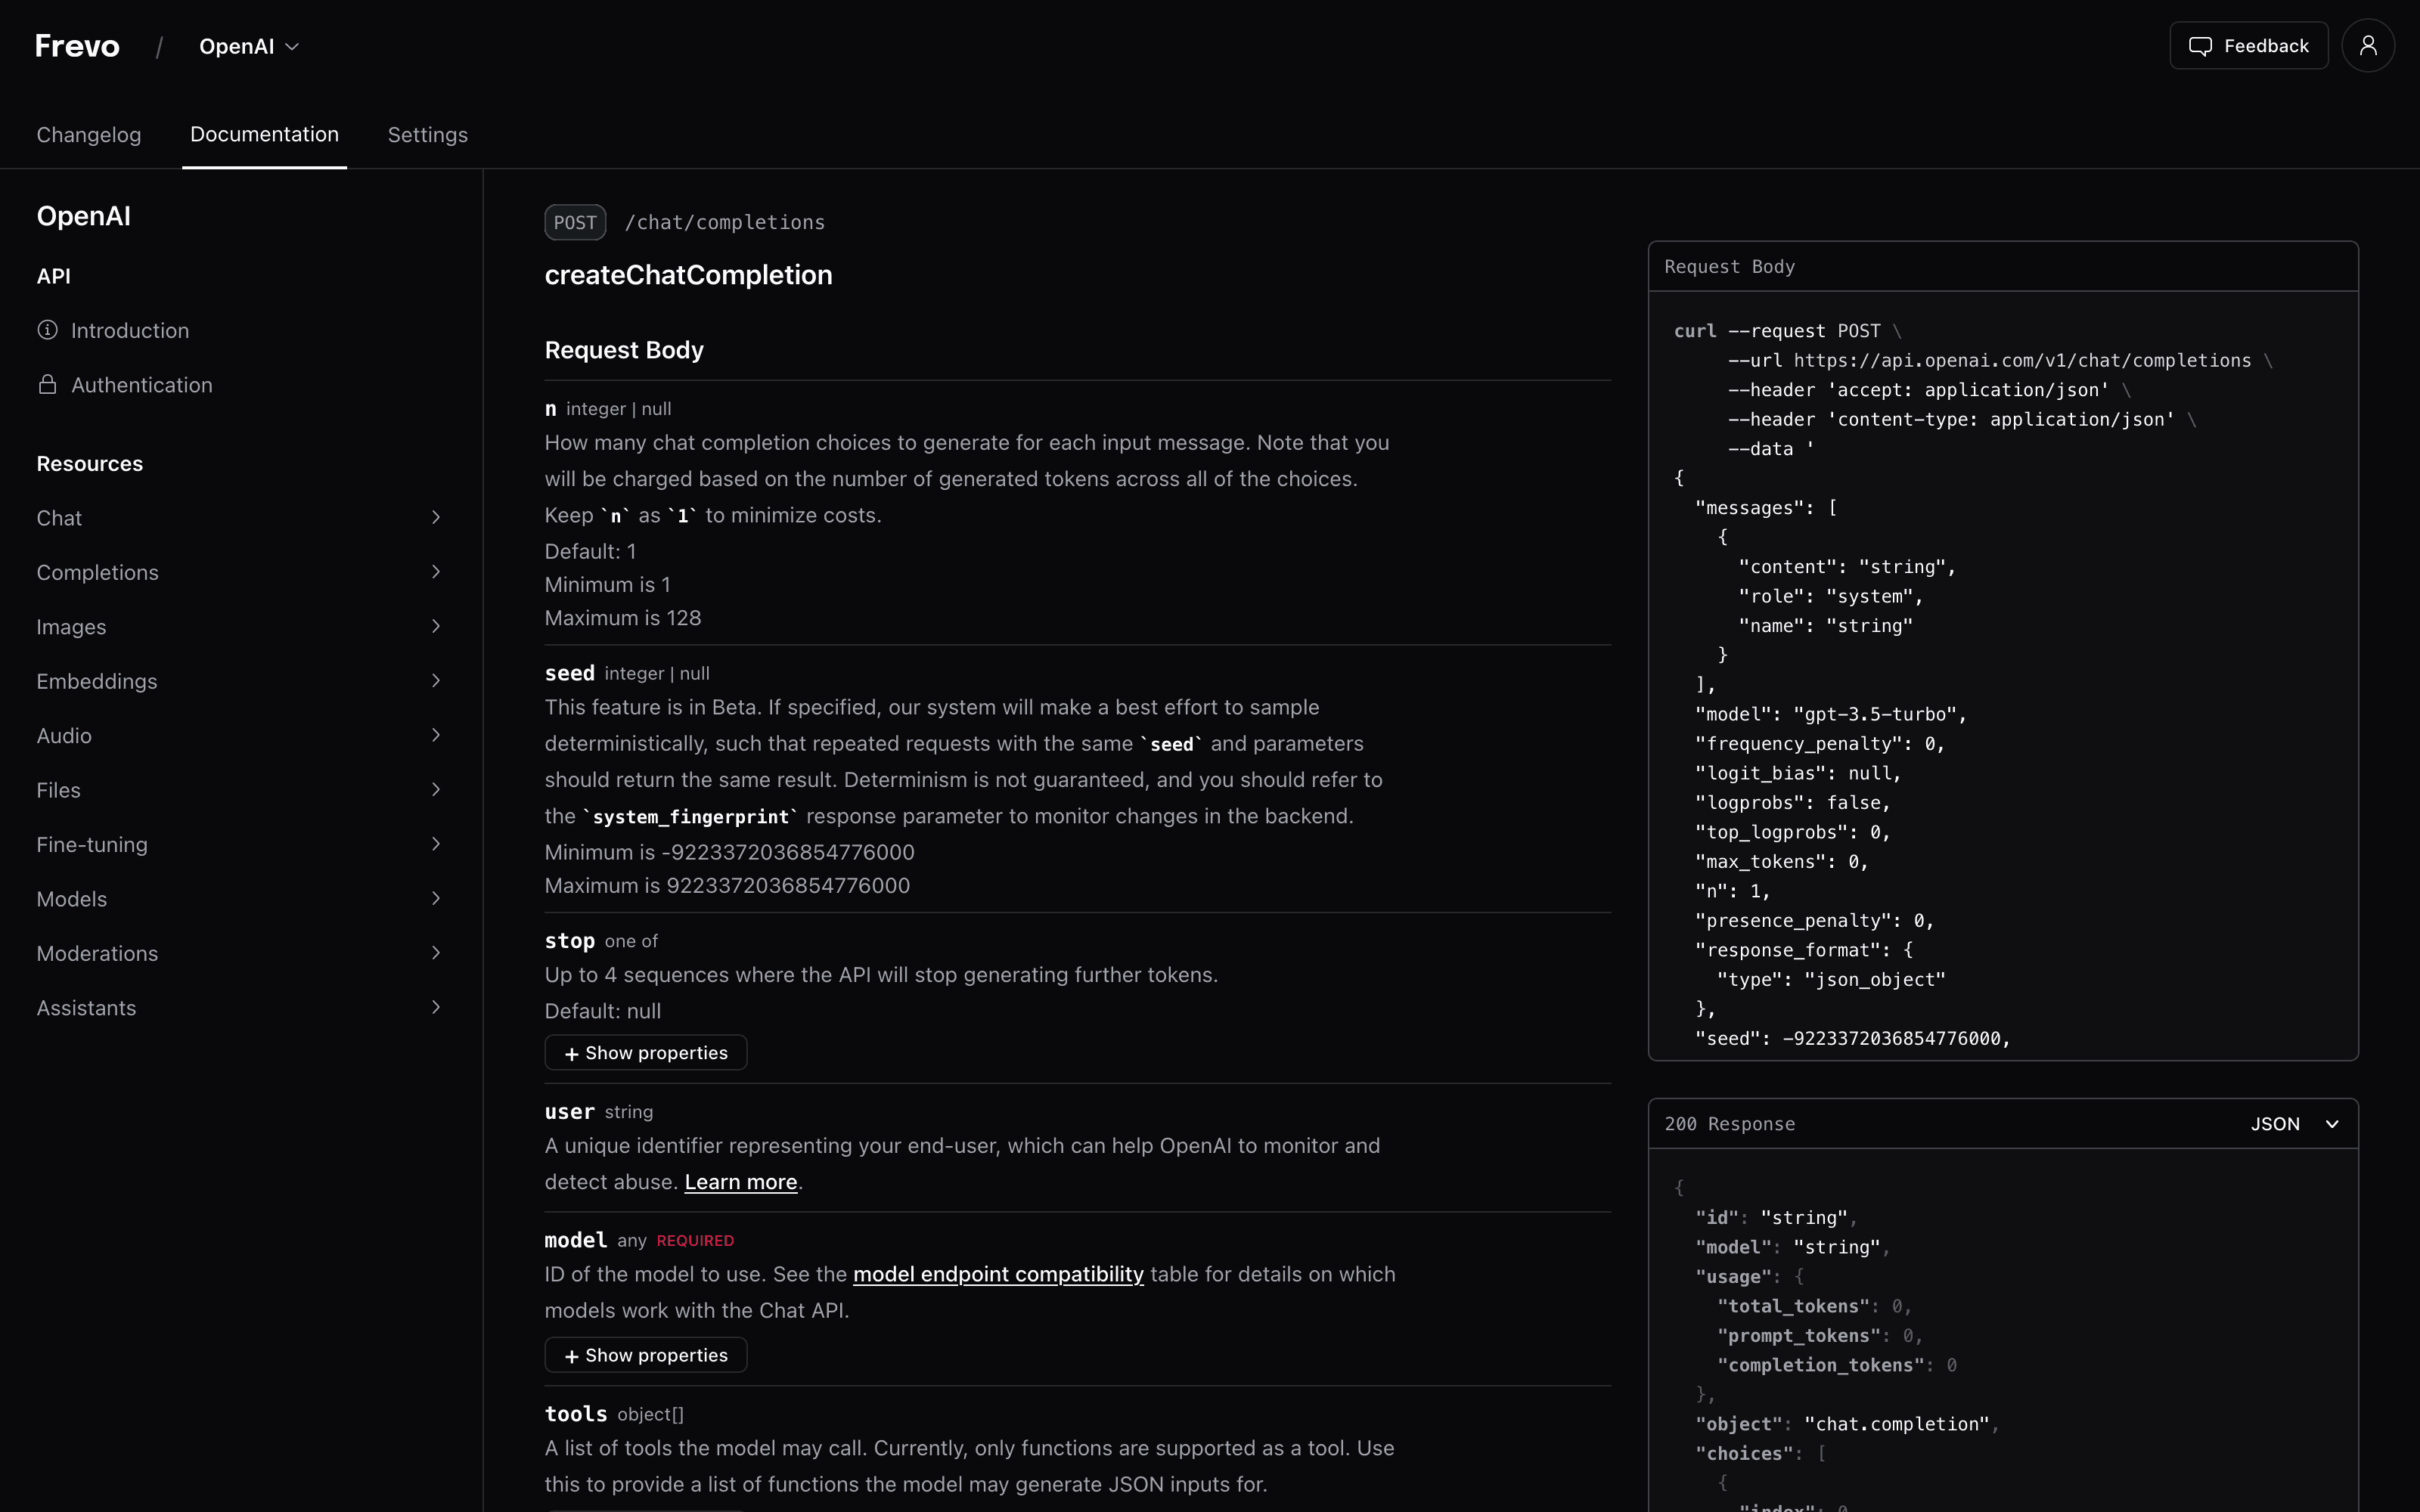Viewport: 2420px width, 1512px height.
Task: Switch to the Documentation tab
Action: pyautogui.click(x=264, y=135)
